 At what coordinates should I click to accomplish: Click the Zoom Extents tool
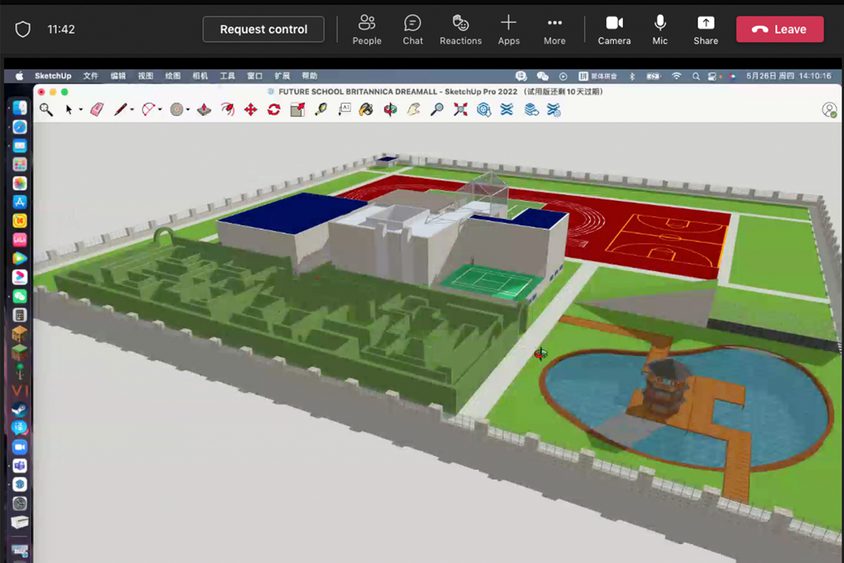[460, 110]
